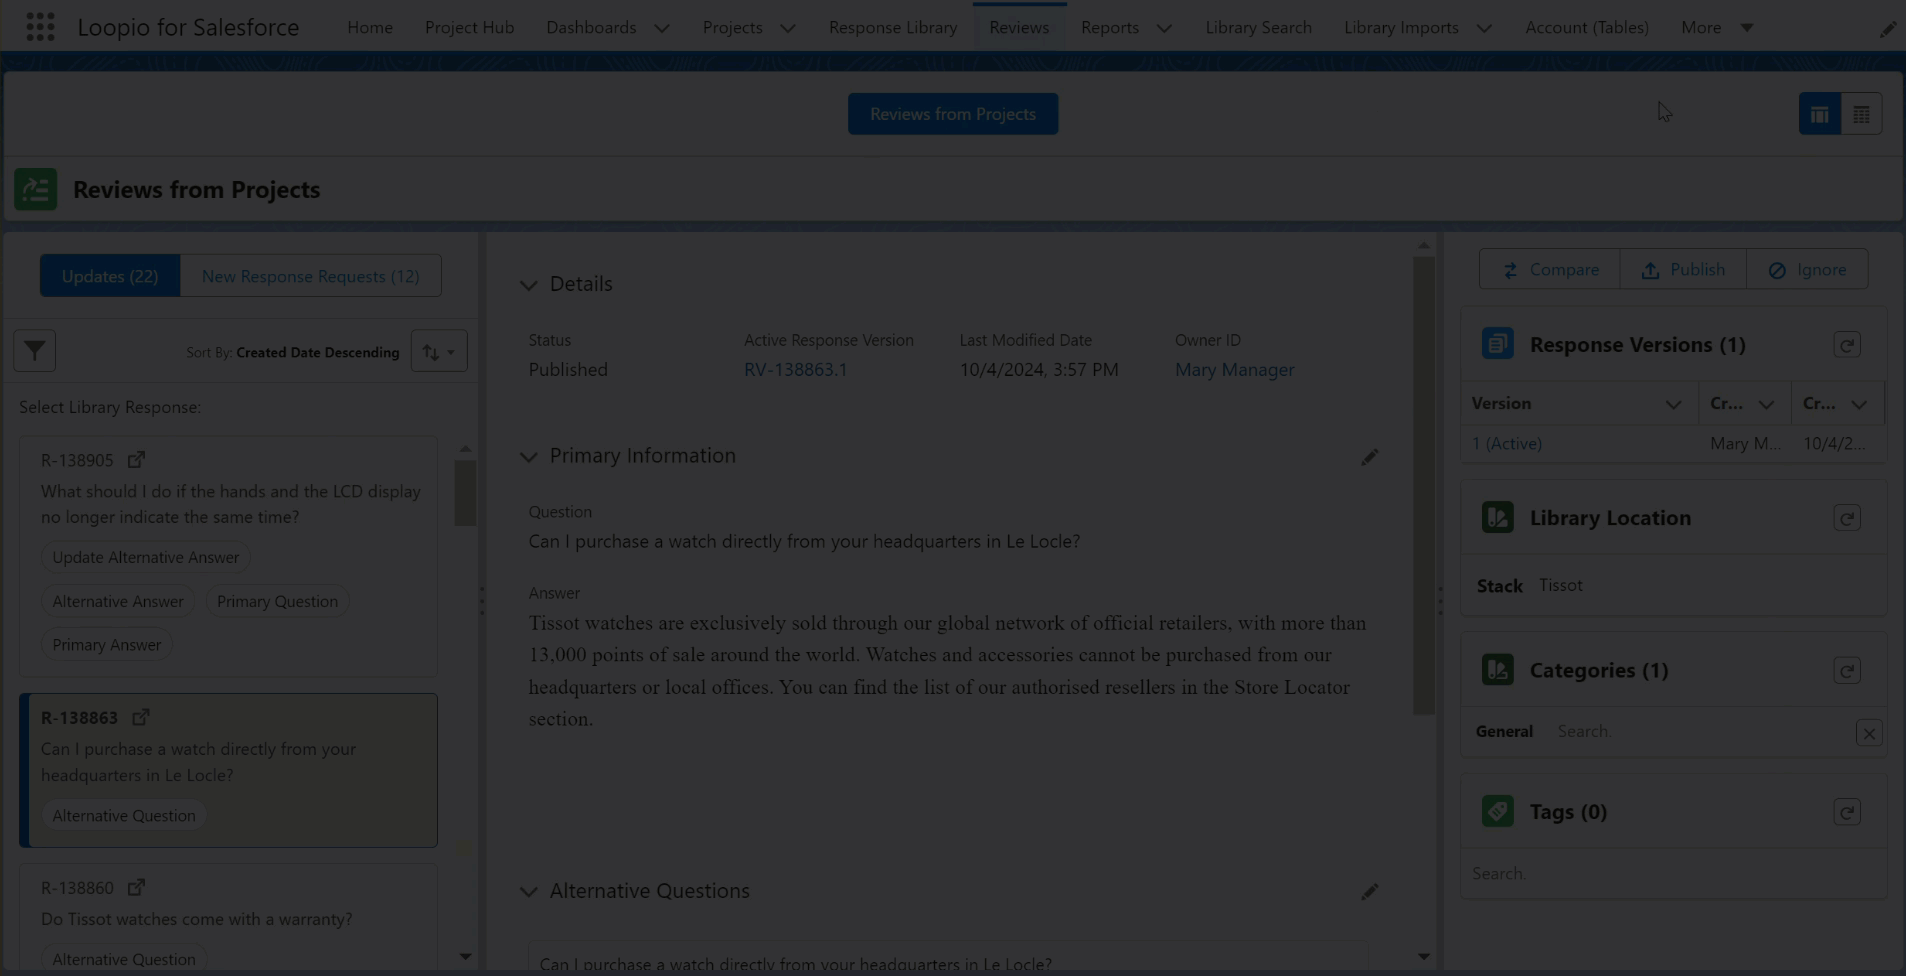The image size is (1906, 976).
Task: Click the Reviews from Projects header icon
Action: pos(36,189)
